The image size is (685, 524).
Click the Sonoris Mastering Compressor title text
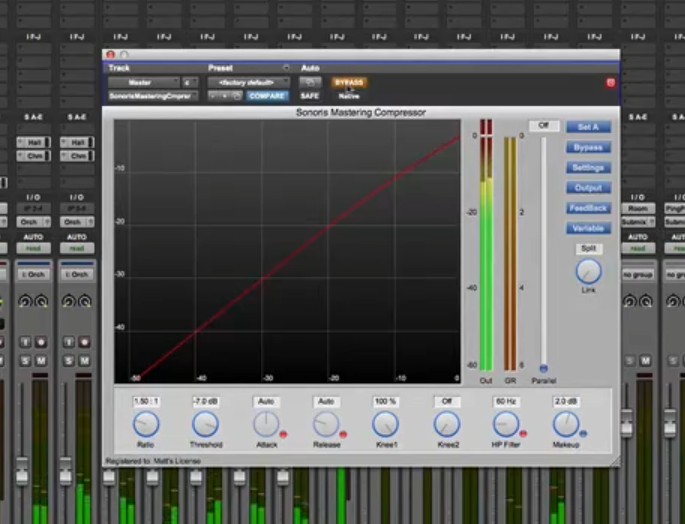click(x=361, y=113)
